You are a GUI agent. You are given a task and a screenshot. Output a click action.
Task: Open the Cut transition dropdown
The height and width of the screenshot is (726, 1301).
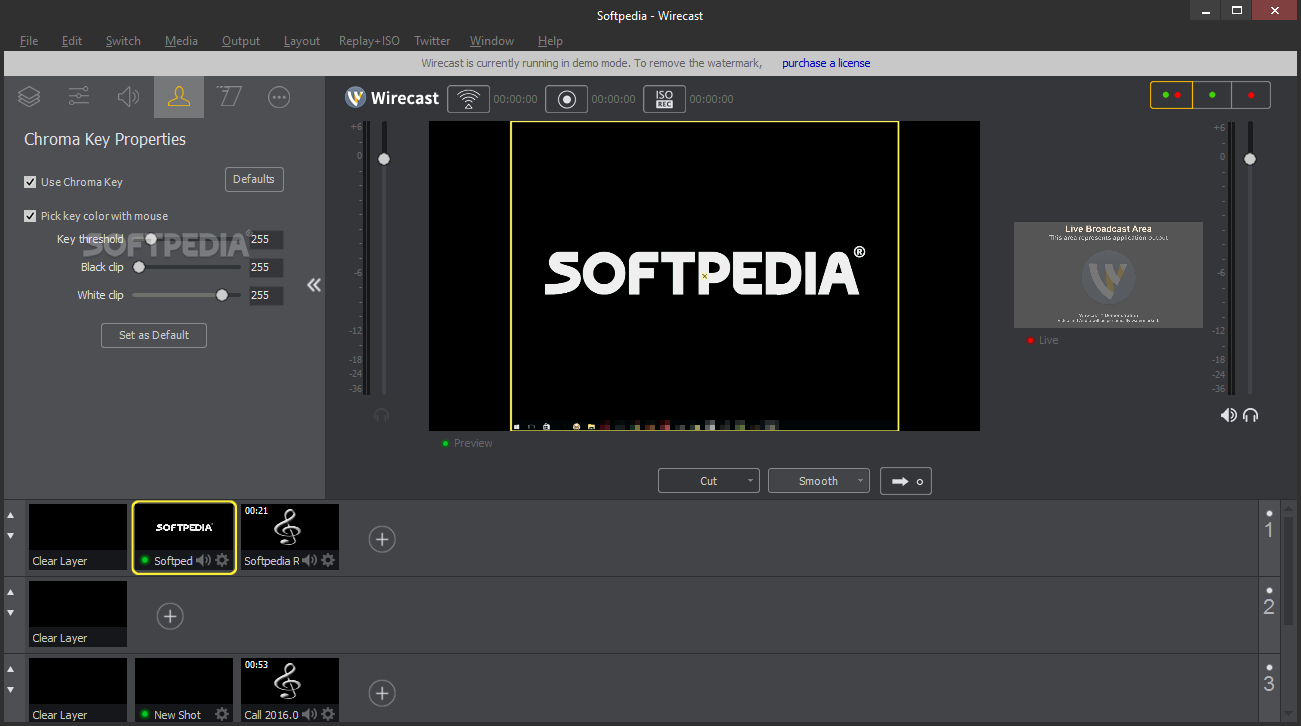(x=709, y=481)
